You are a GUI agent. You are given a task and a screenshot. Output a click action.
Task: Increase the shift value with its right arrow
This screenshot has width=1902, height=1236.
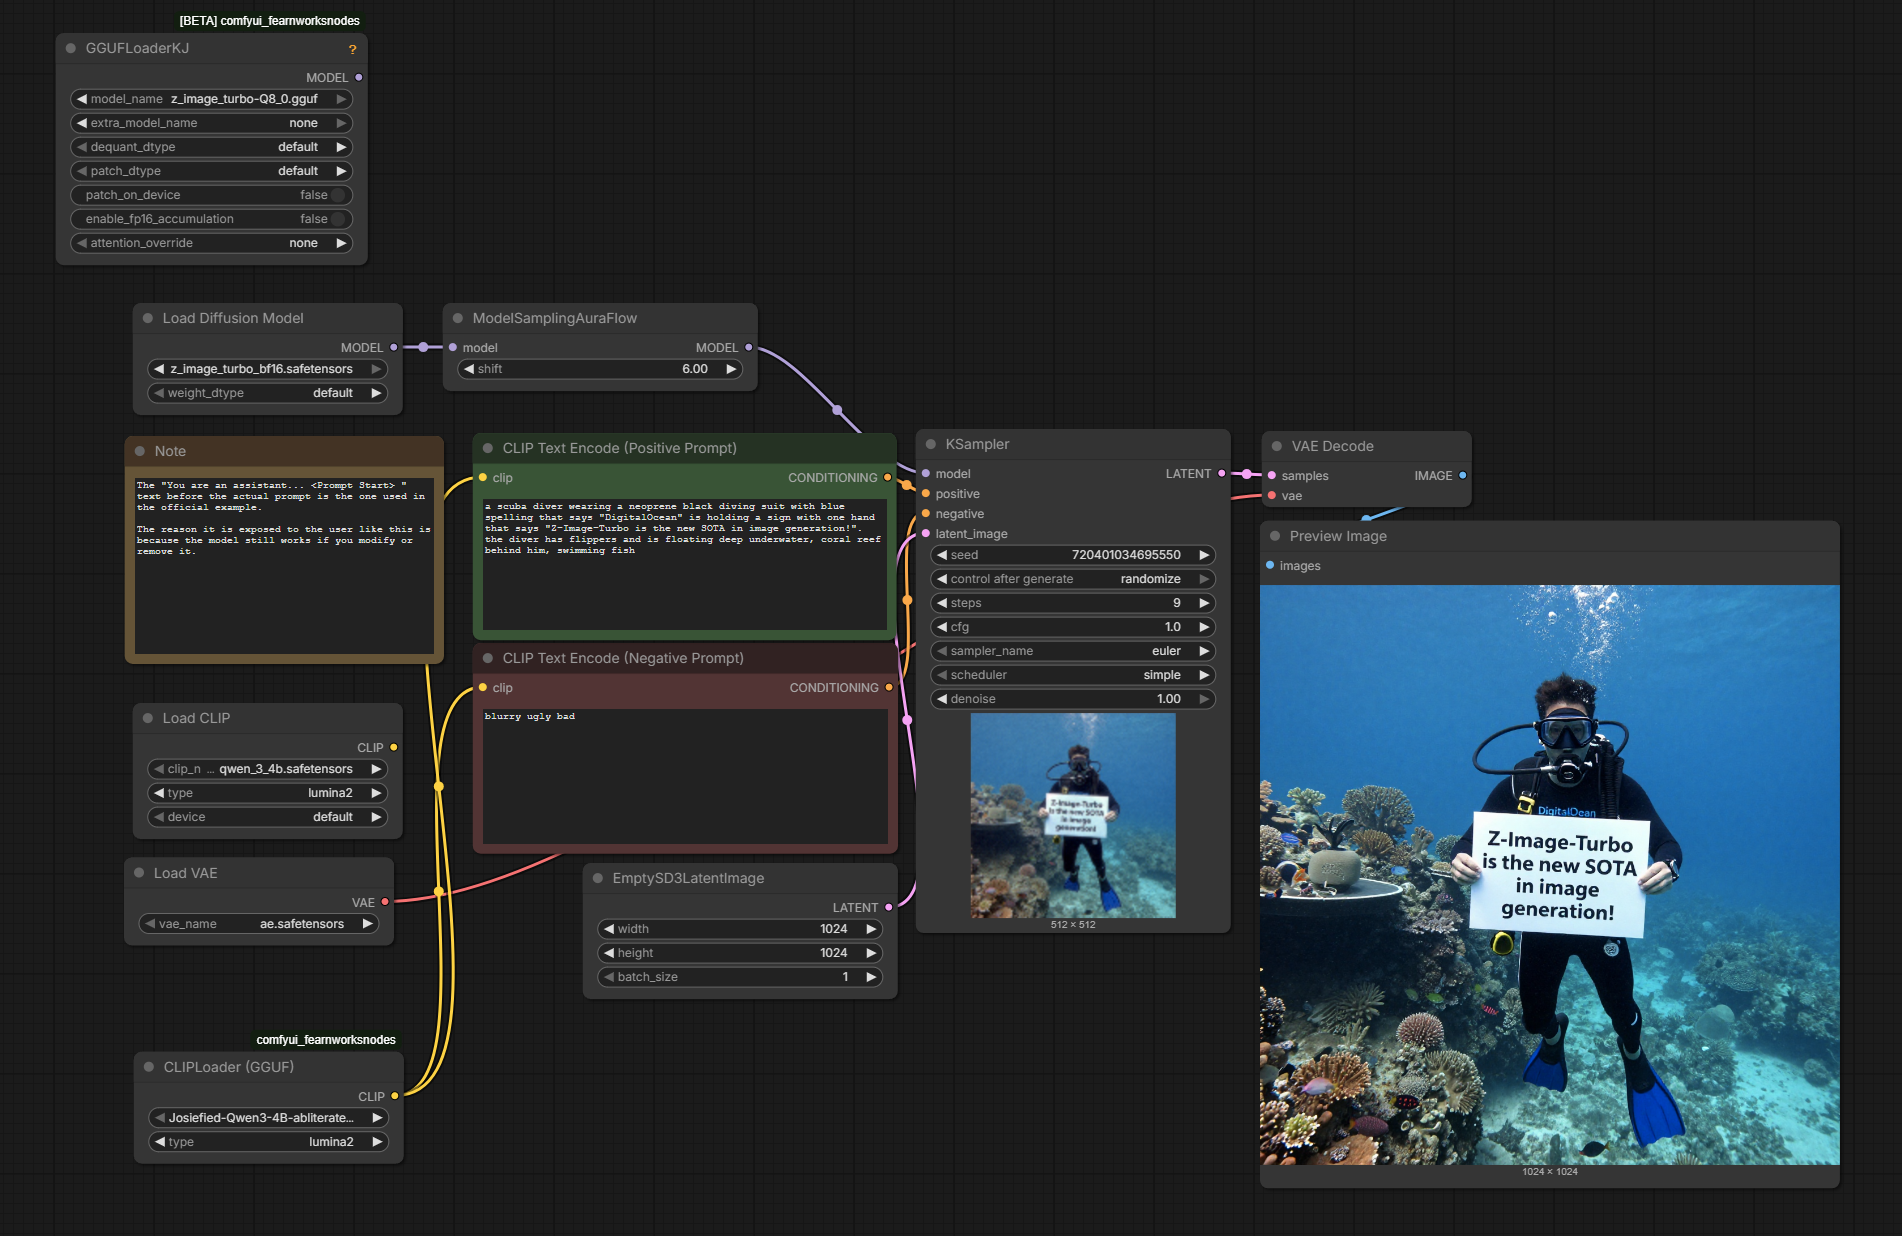[731, 369]
